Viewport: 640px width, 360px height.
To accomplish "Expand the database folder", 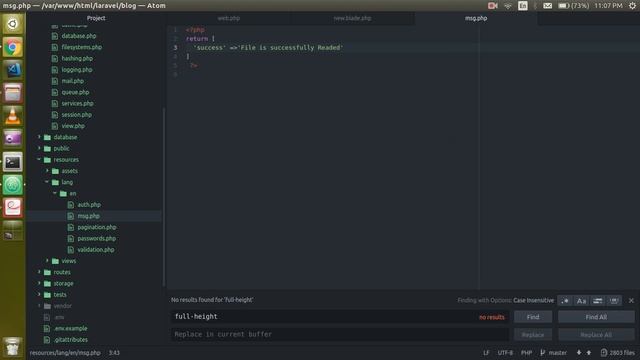I will (39, 137).
